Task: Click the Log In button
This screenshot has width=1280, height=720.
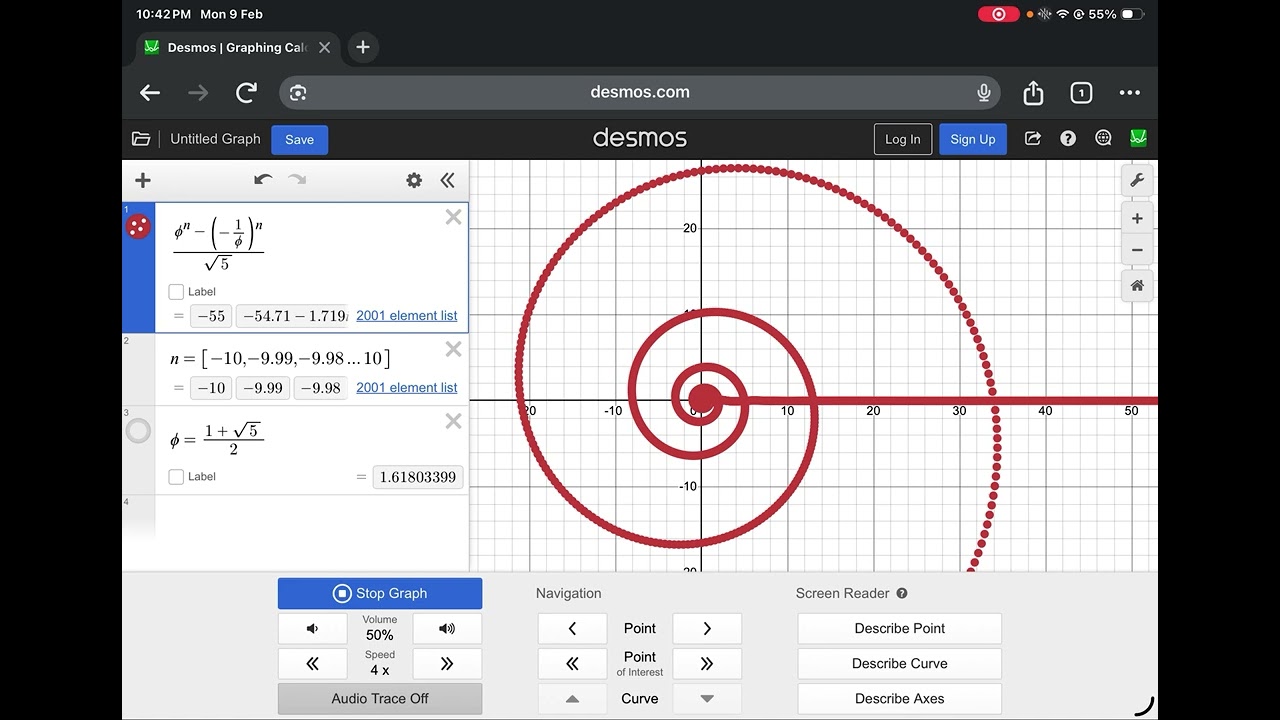Action: (902, 139)
